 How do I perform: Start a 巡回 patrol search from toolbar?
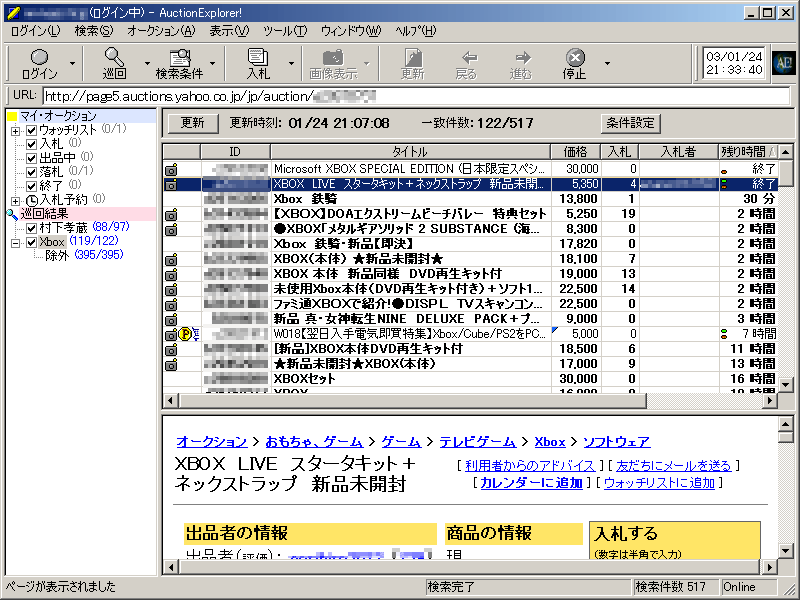tap(114, 63)
